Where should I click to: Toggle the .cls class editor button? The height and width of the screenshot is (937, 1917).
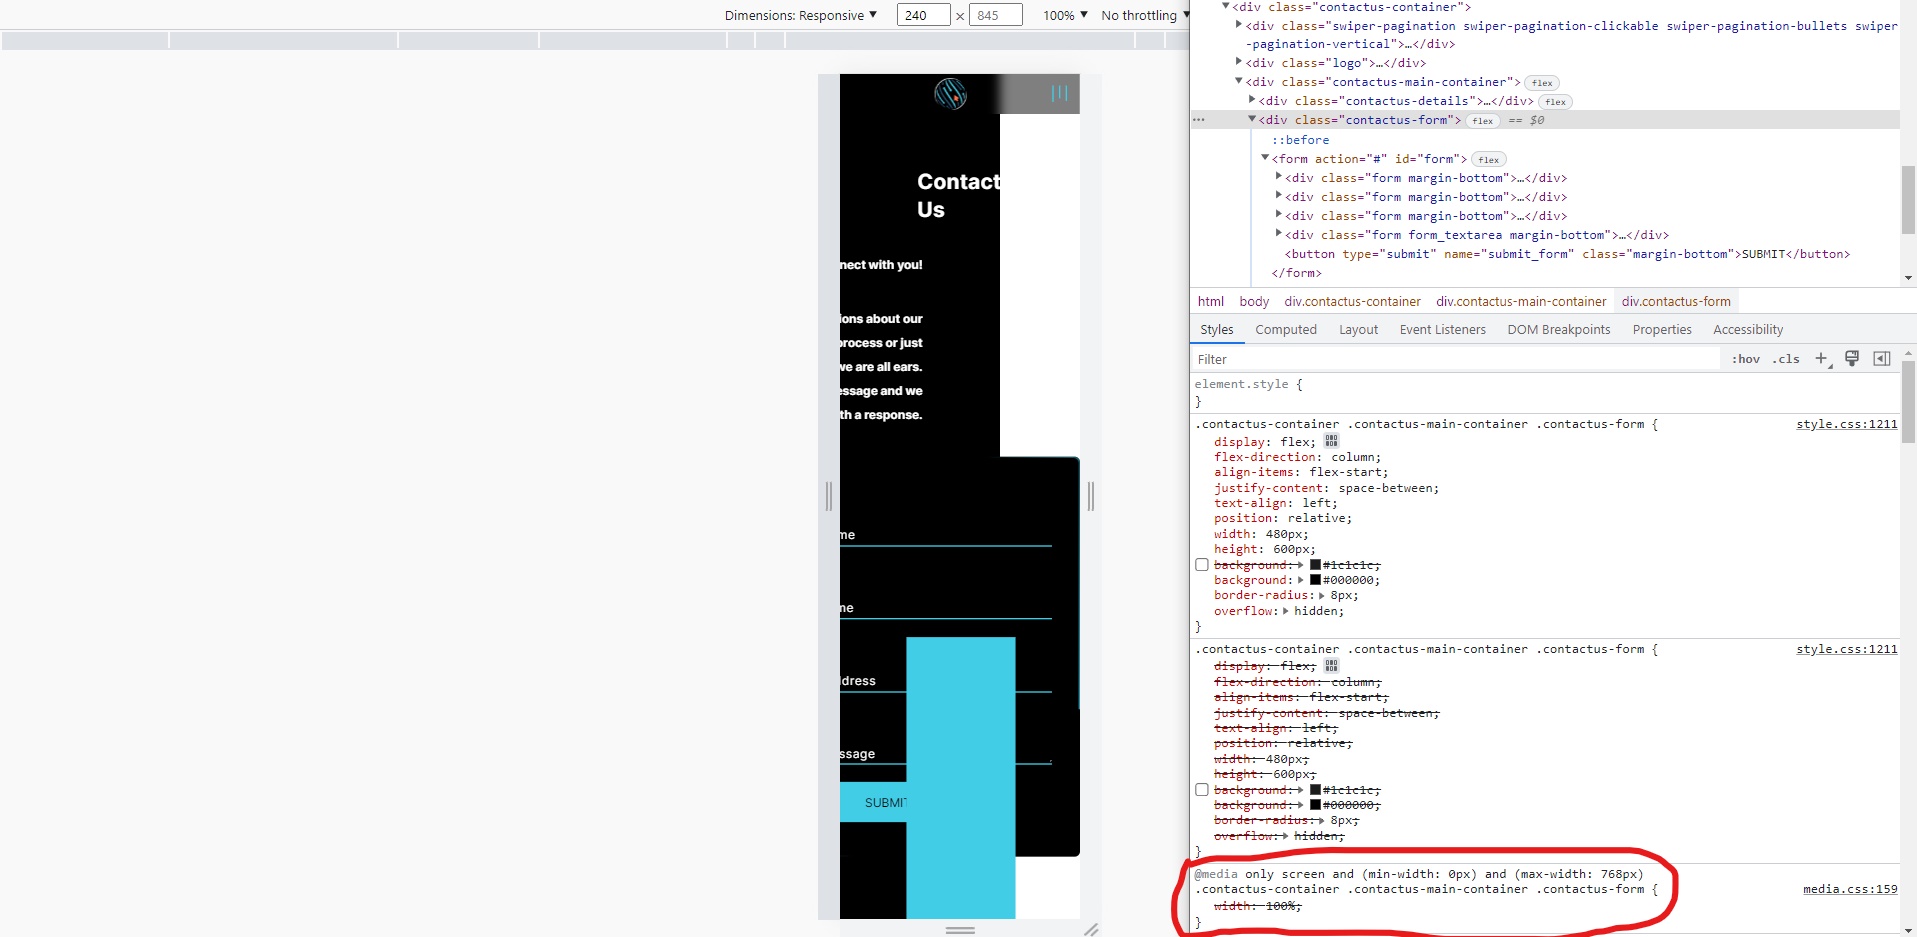[x=1786, y=359]
